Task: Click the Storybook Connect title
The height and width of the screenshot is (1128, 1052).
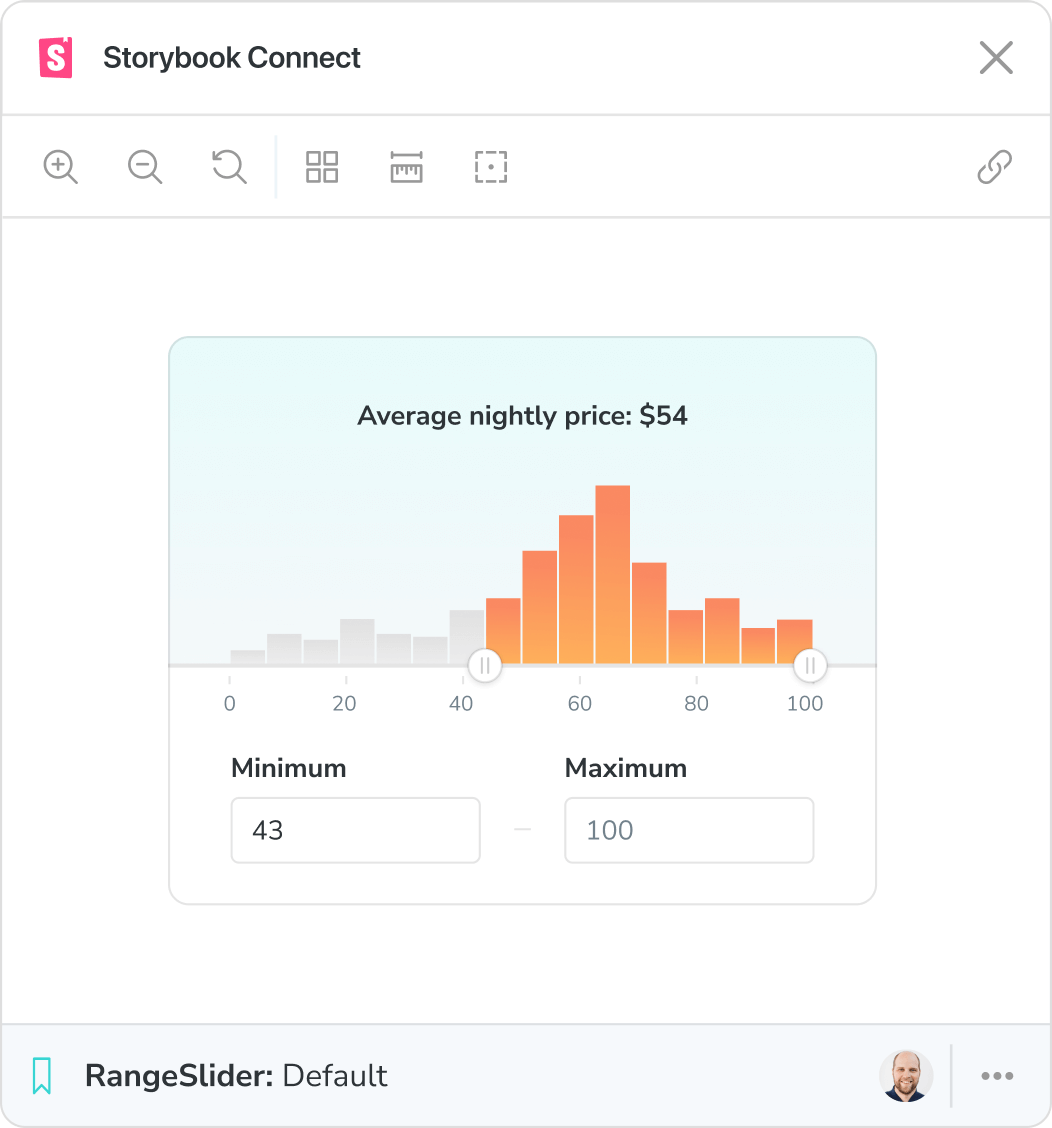Action: point(231,57)
